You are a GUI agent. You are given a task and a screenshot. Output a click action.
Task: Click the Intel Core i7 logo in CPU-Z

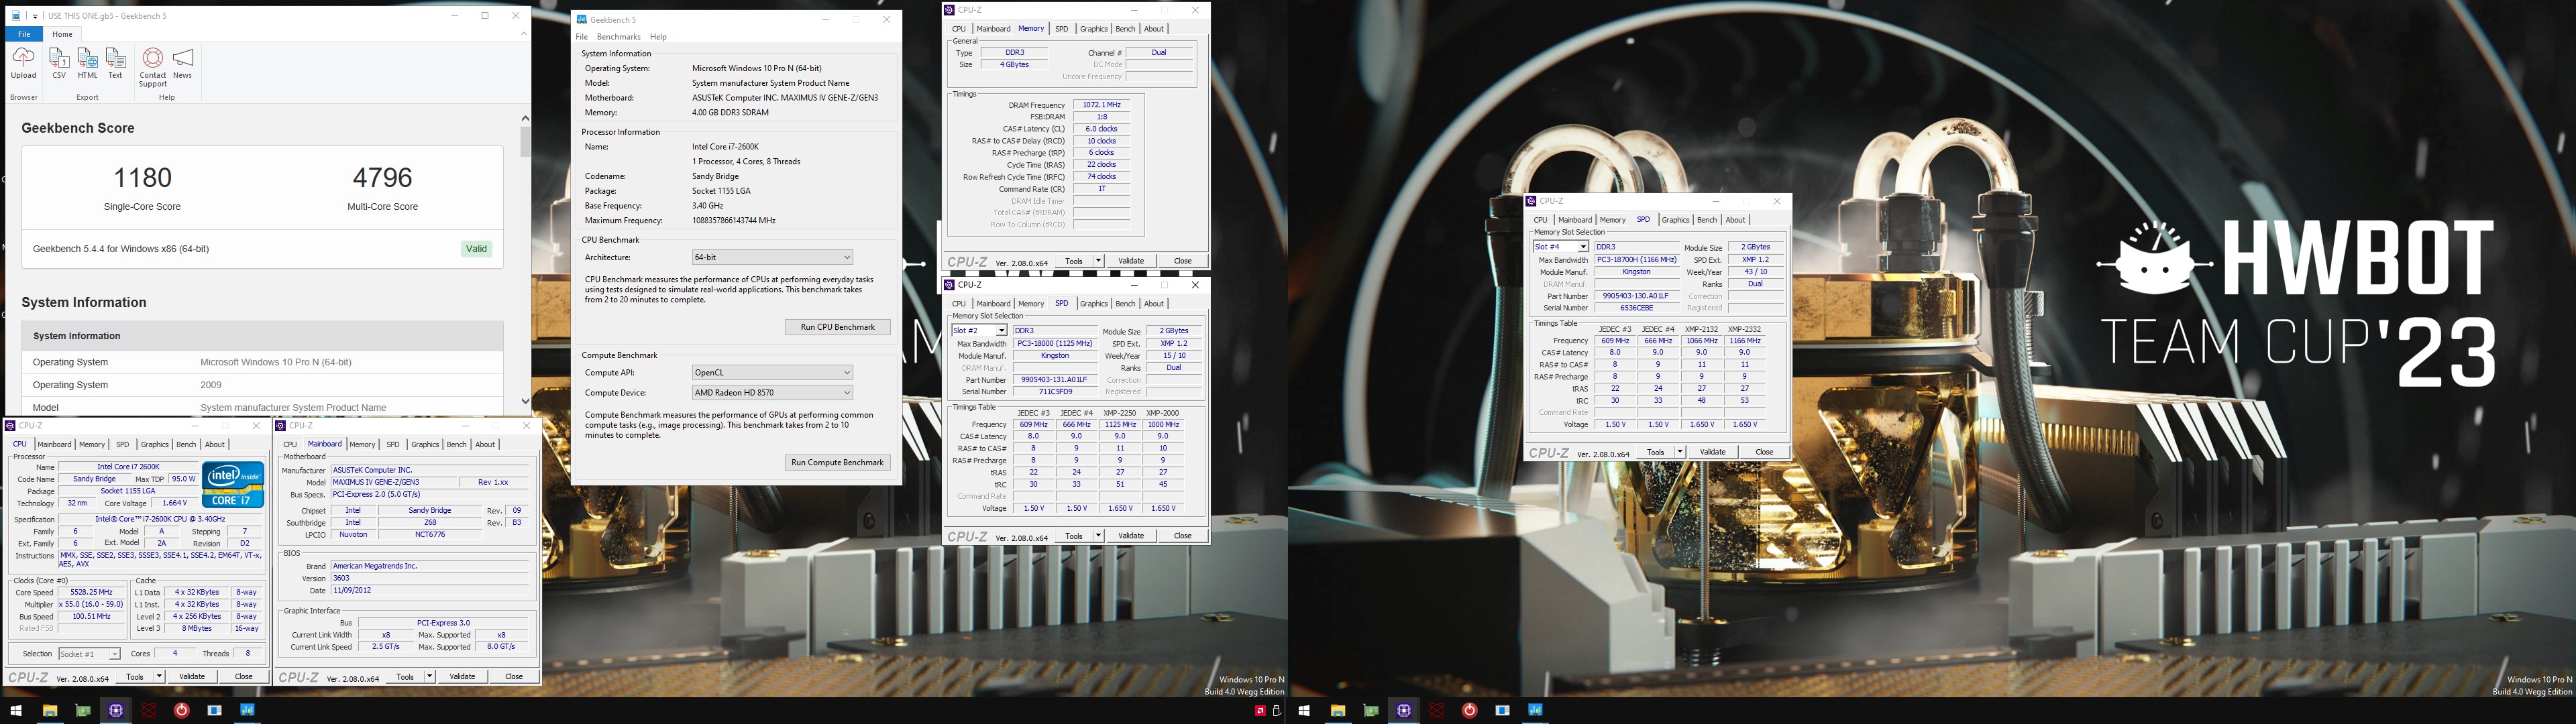click(233, 484)
